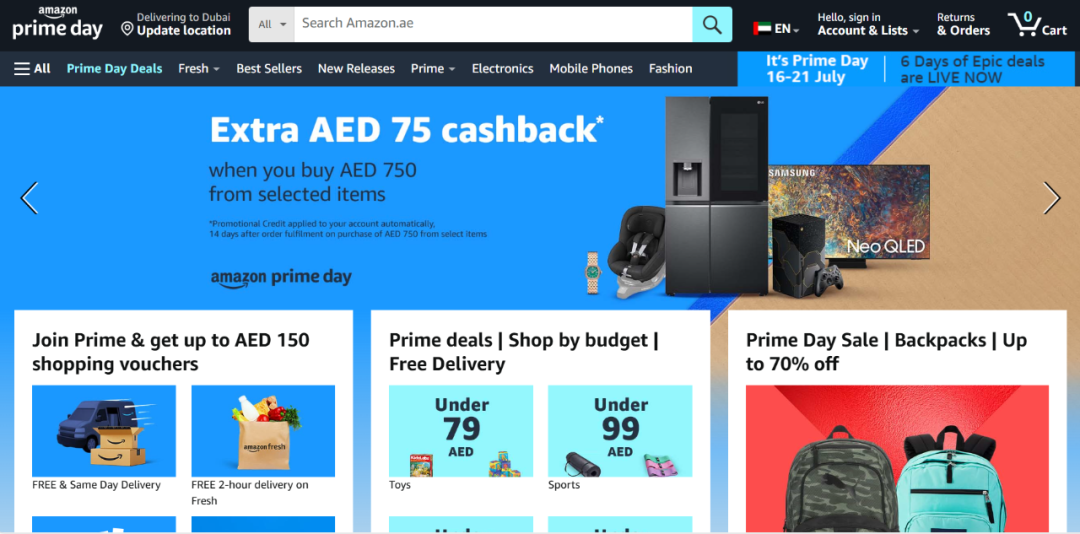The width and height of the screenshot is (1080, 534).
Task: Click the UAE flag language icon
Action: [762, 29]
